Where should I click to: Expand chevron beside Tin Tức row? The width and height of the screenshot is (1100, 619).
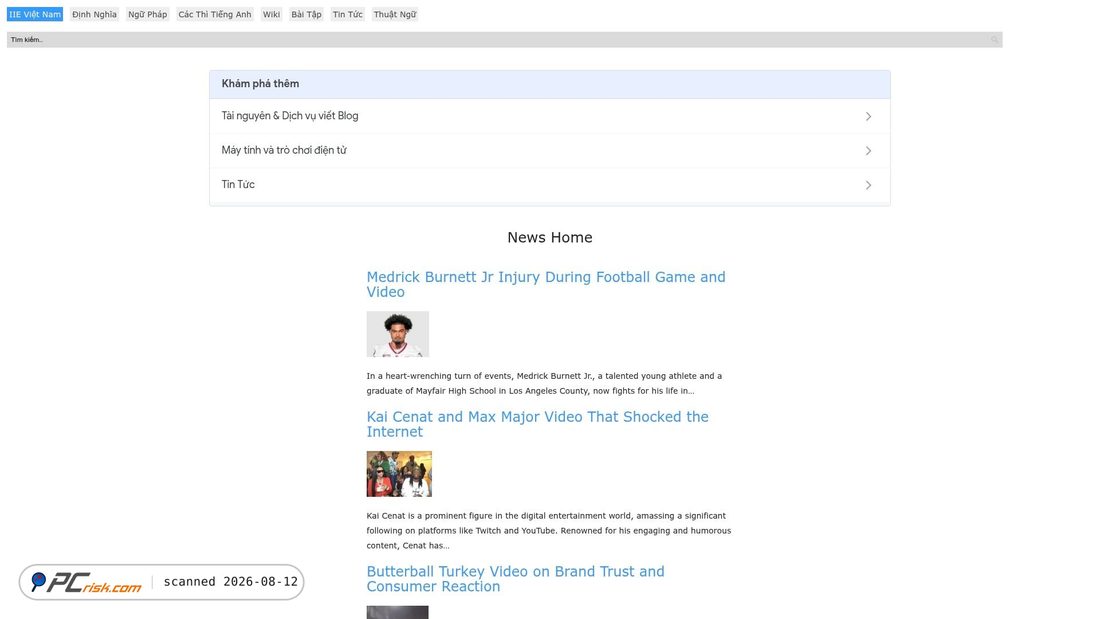pos(868,185)
